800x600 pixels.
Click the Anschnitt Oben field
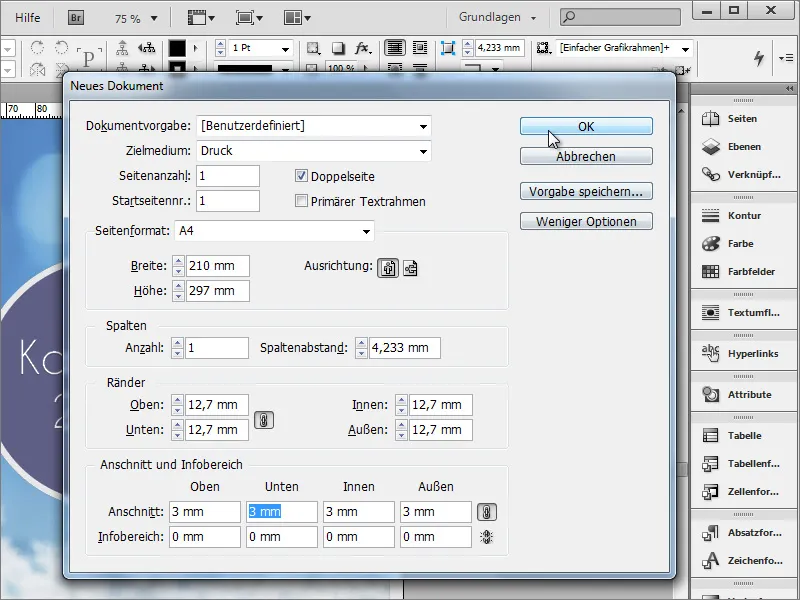(x=205, y=512)
